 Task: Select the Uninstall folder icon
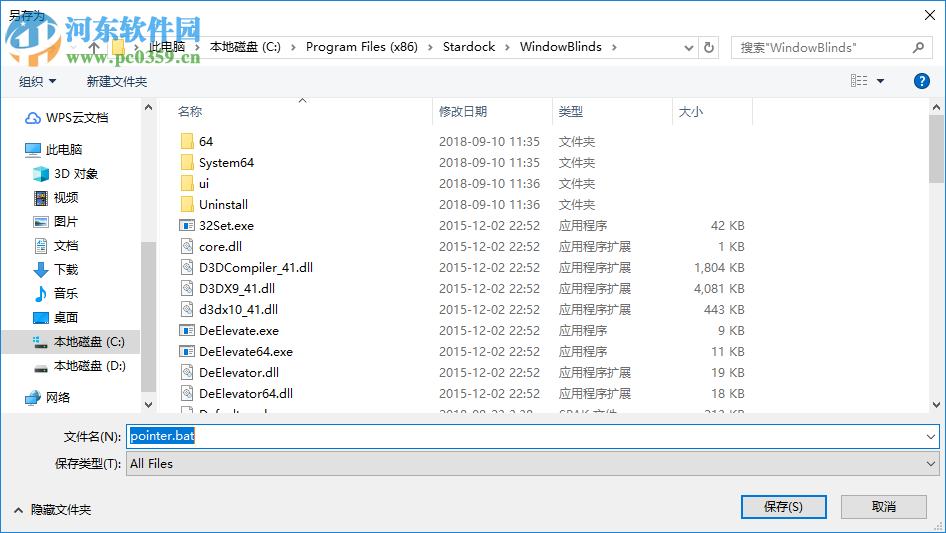point(187,205)
